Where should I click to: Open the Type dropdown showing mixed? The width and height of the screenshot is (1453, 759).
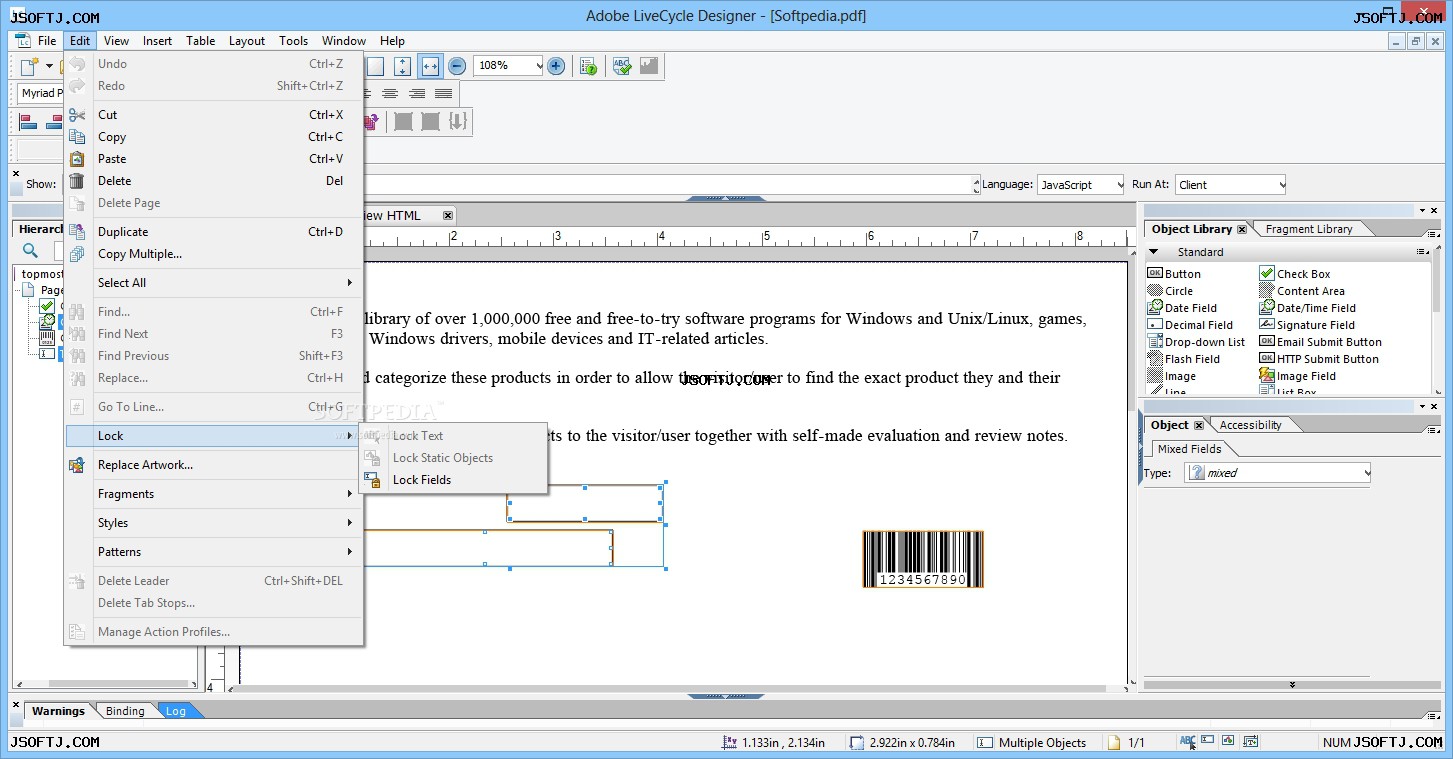[x=1277, y=473]
